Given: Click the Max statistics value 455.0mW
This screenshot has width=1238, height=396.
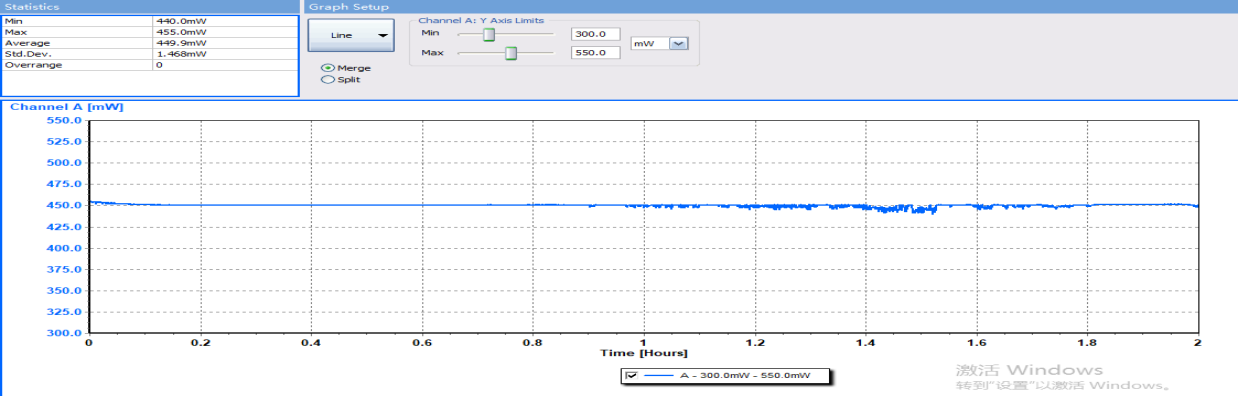Looking at the screenshot, I should (x=181, y=32).
